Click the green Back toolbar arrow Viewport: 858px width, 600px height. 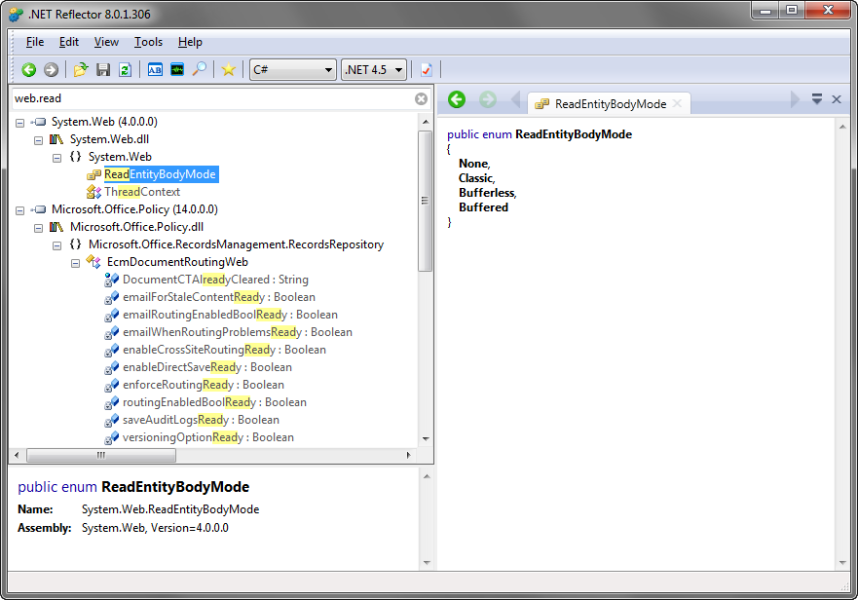28,69
